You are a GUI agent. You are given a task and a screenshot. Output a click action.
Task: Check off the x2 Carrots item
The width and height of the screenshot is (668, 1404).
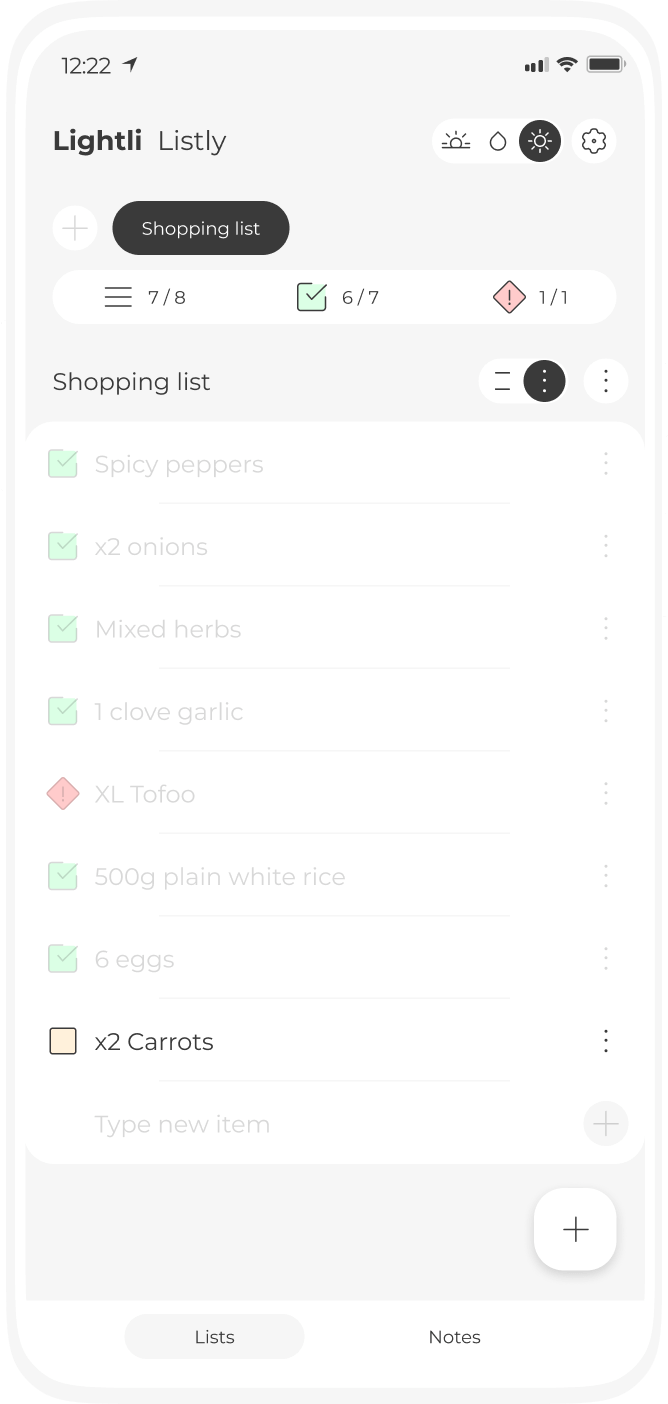coord(62,1041)
